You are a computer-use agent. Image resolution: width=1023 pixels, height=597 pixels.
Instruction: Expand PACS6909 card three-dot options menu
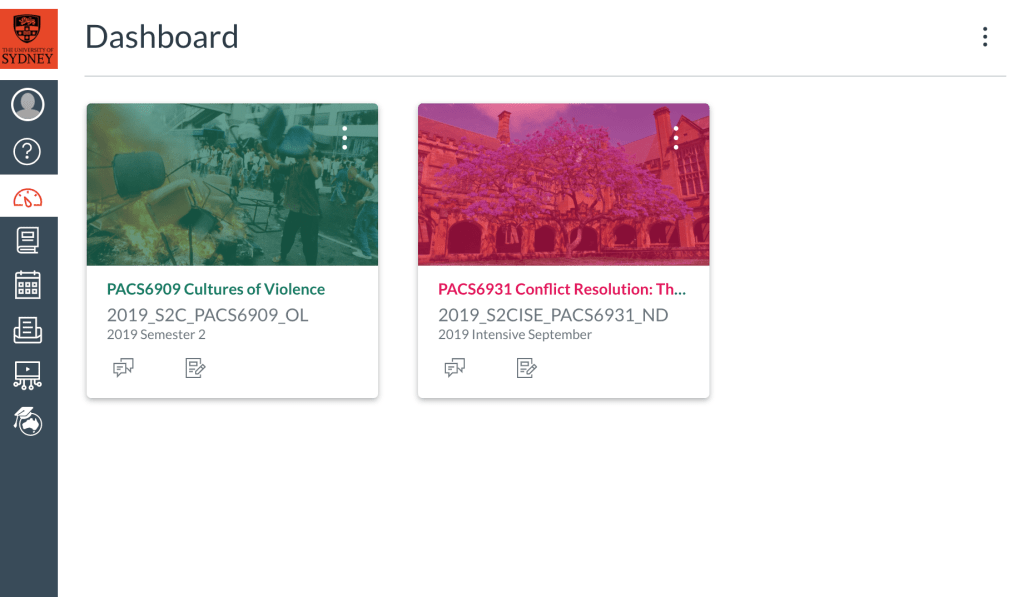coord(345,138)
